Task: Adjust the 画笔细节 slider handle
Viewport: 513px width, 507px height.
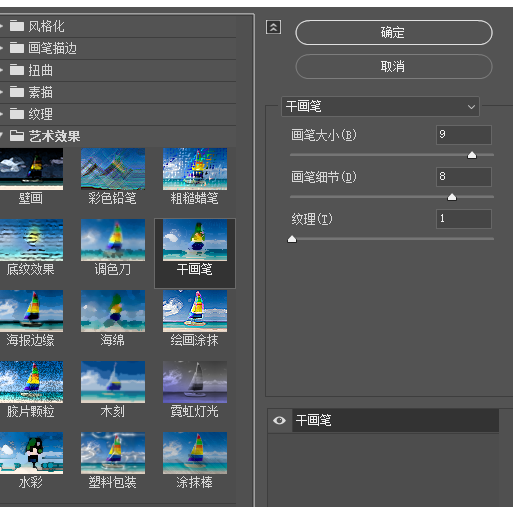Action: pos(452,197)
